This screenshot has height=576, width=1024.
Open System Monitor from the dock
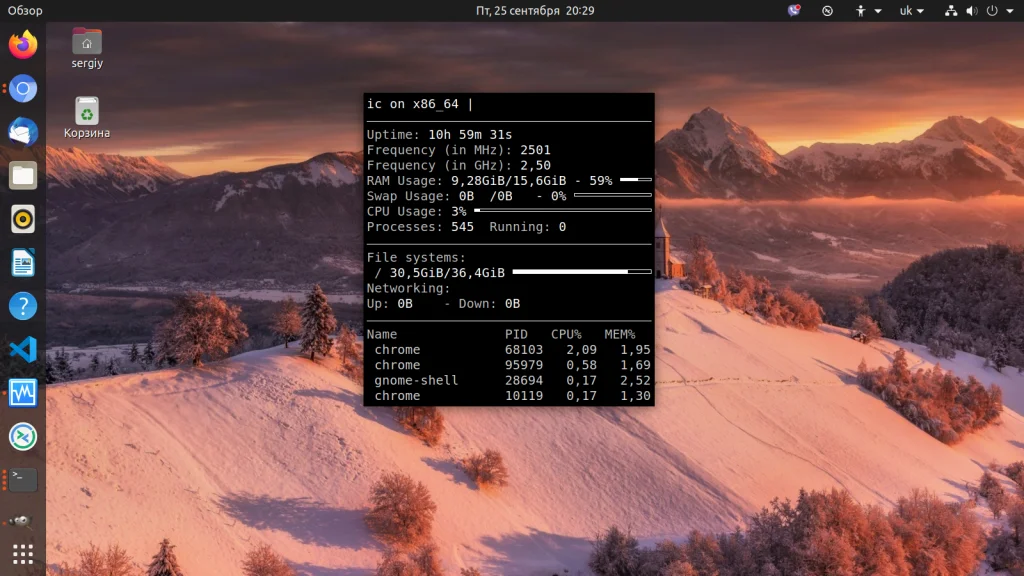[23, 393]
